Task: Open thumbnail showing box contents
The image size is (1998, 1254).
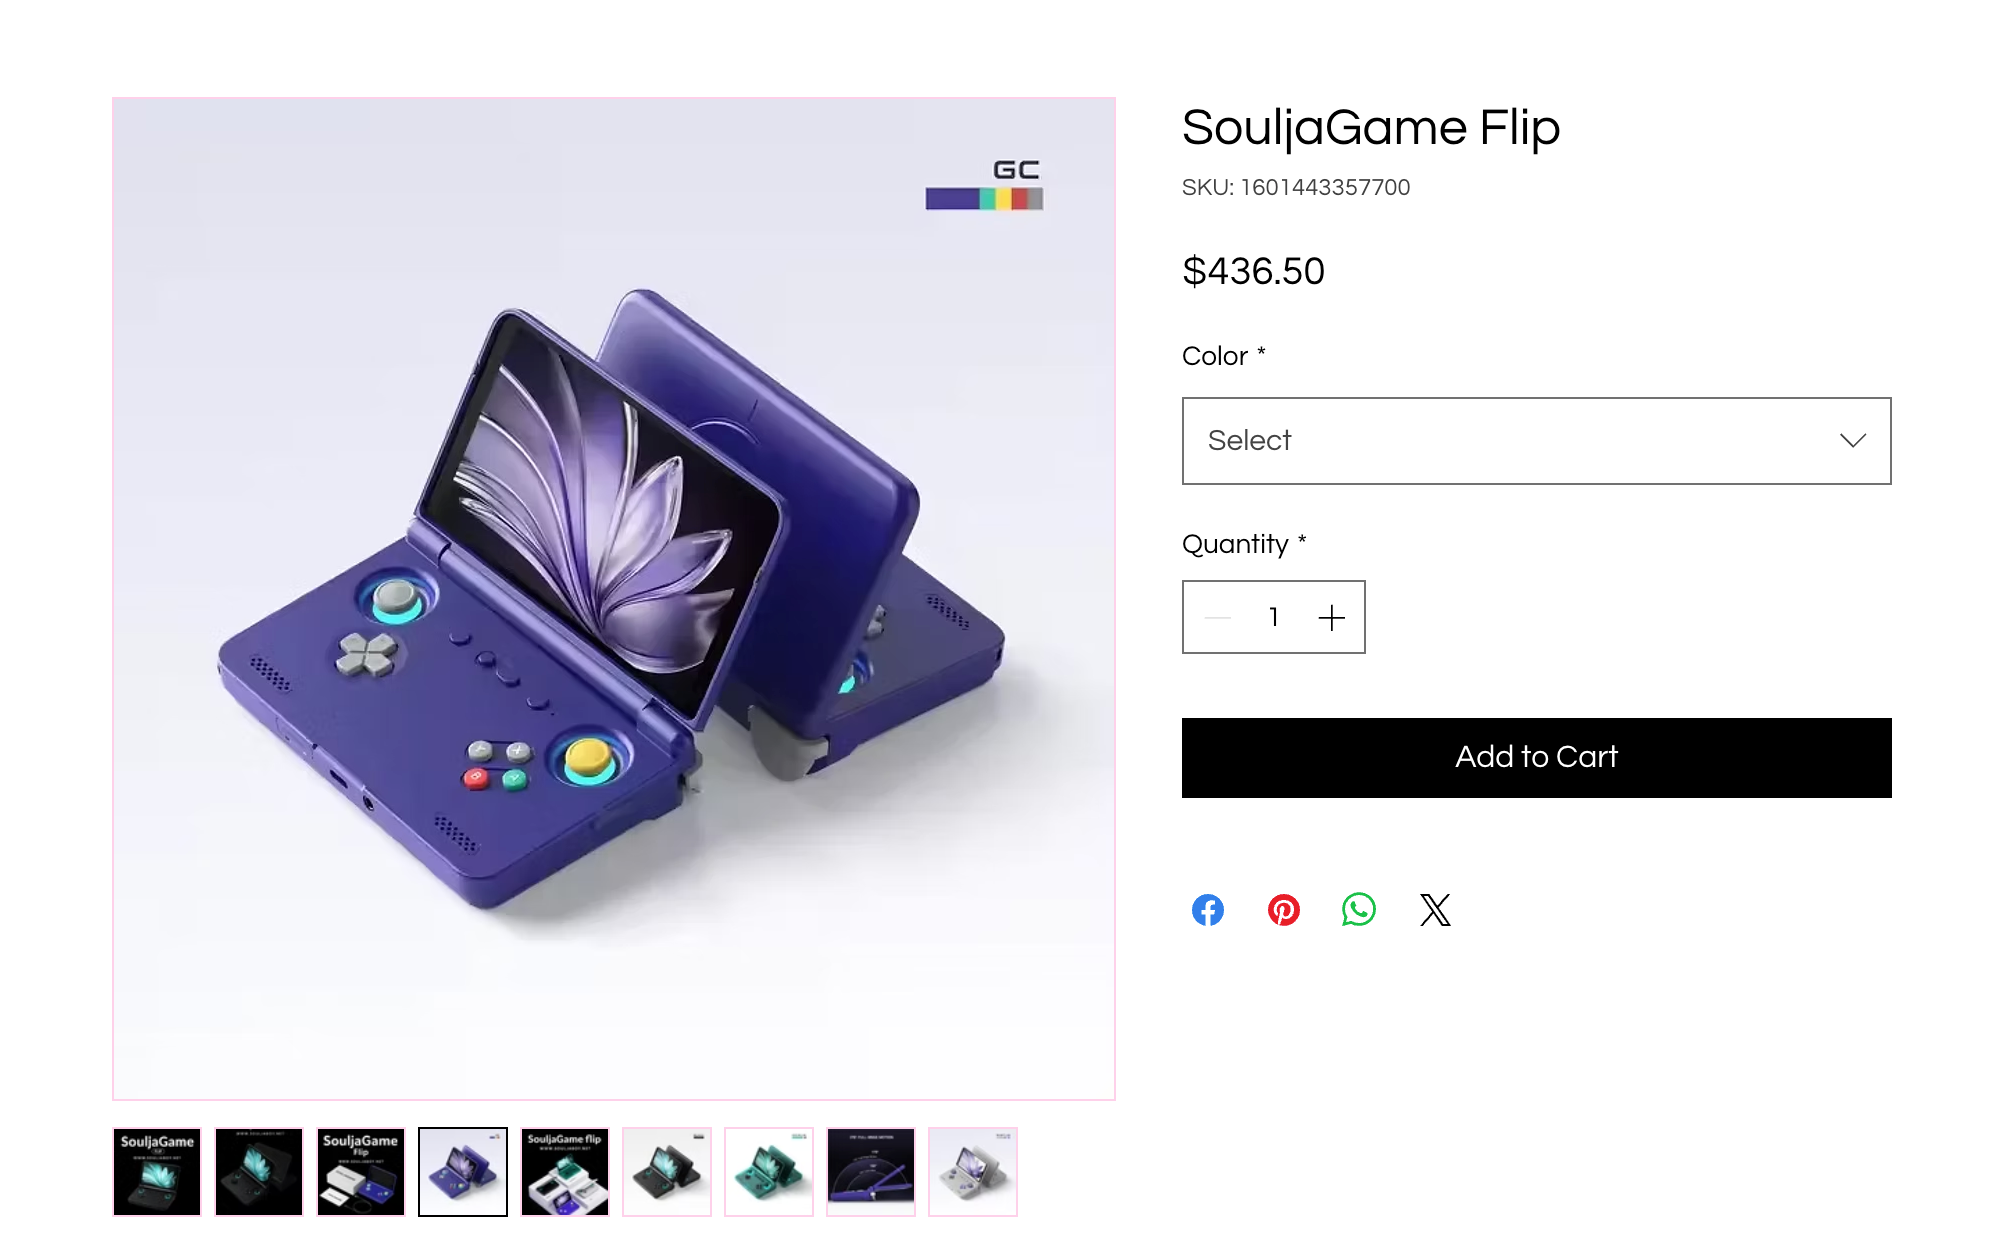Action: (361, 1172)
